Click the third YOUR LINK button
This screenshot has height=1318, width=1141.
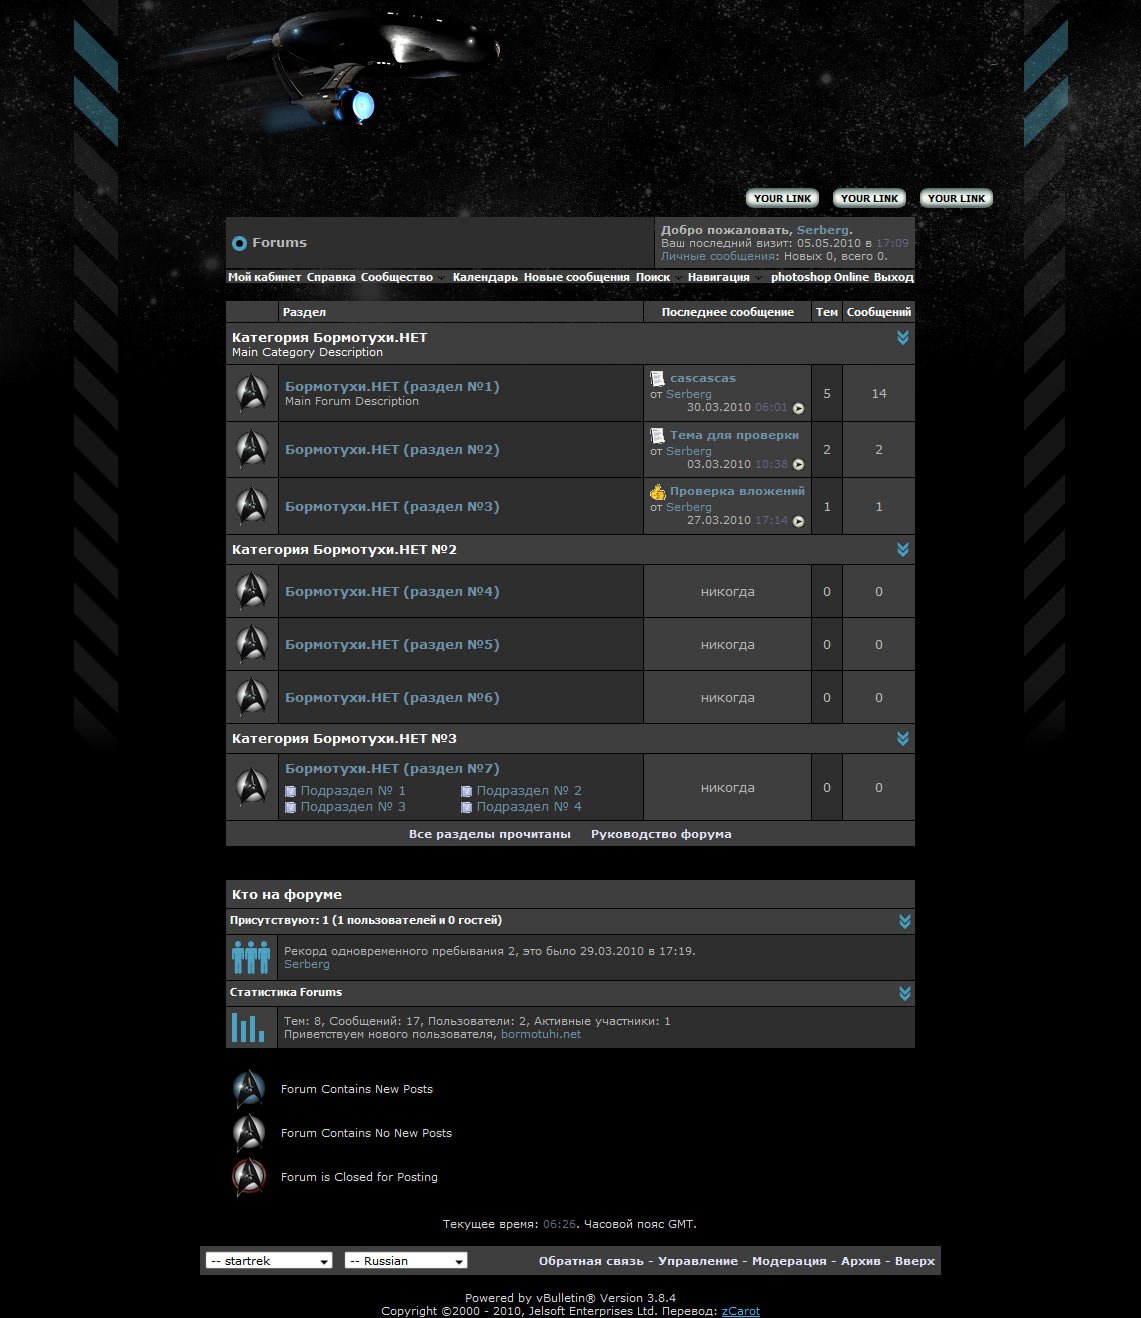tap(957, 198)
